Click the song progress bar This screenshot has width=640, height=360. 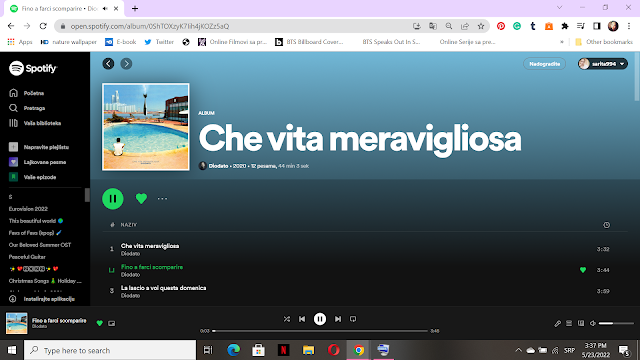tap(320, 331)
